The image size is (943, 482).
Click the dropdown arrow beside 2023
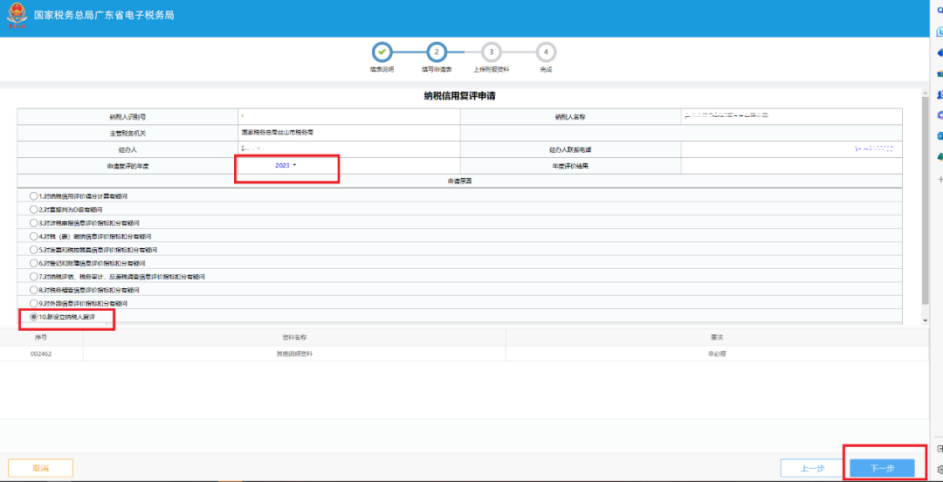pos(295,165)
